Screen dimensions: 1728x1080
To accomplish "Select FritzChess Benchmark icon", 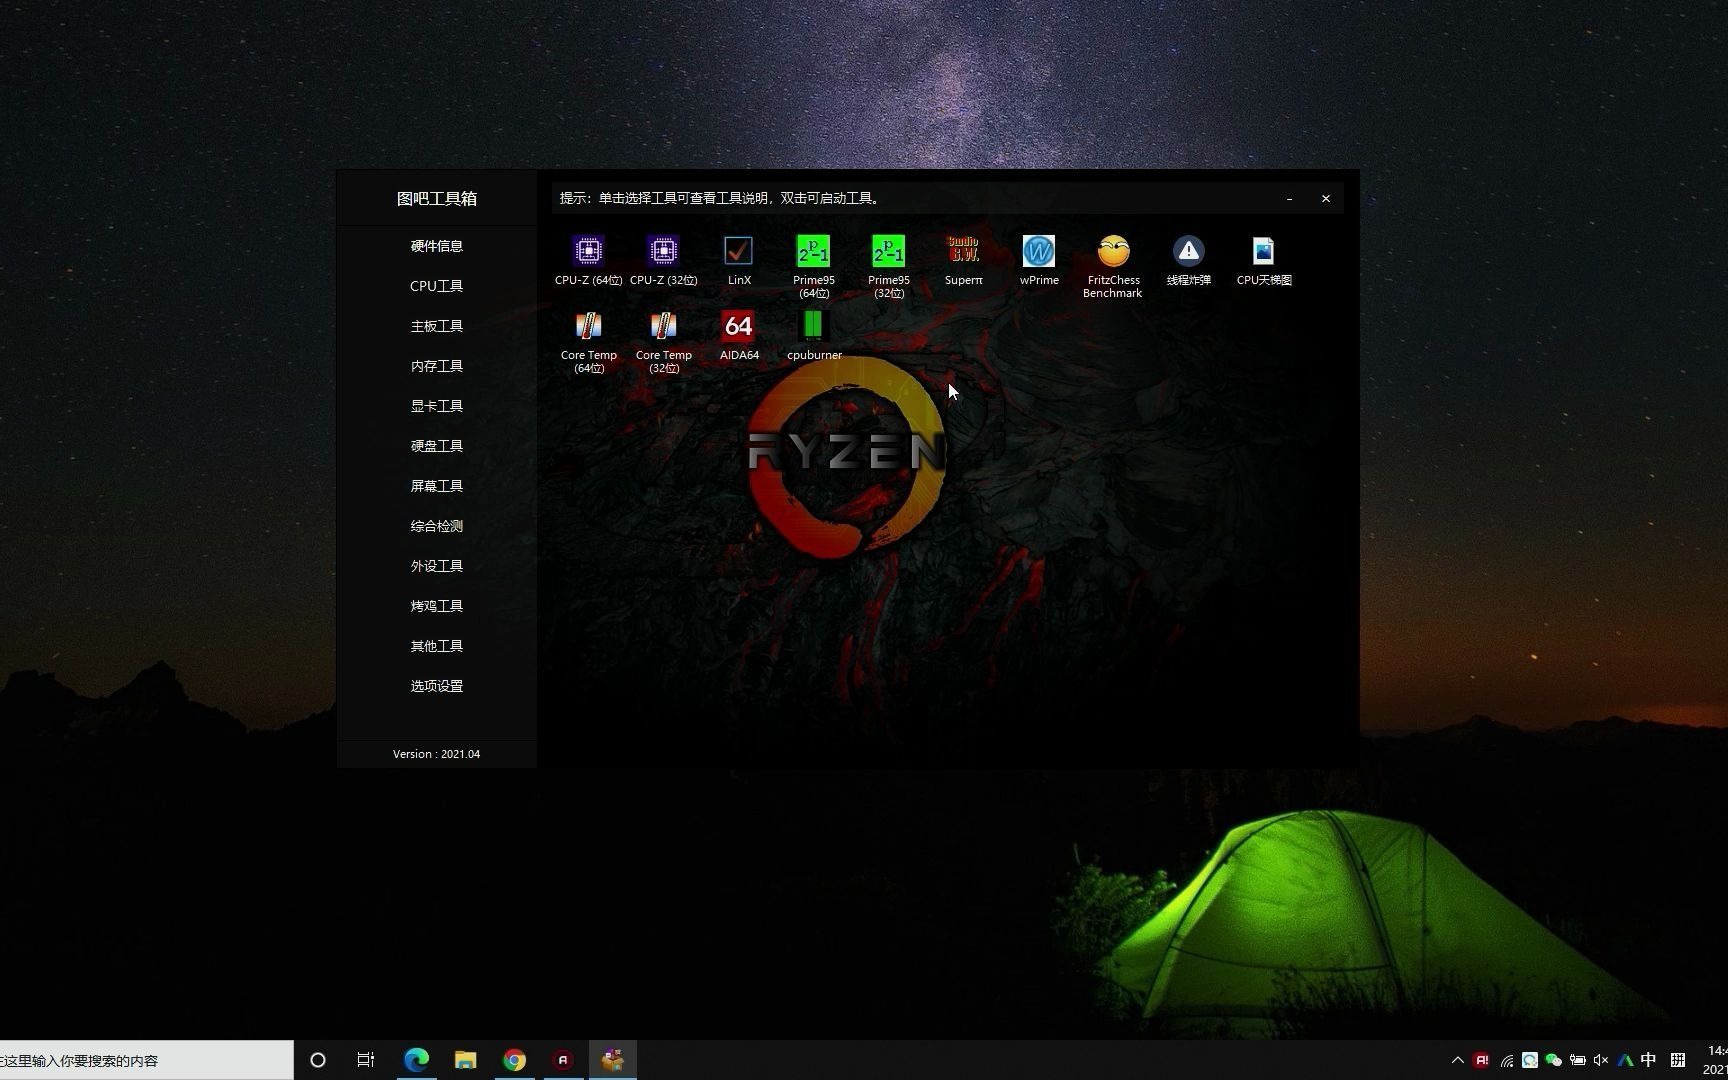I will [x=1113, y=250].
